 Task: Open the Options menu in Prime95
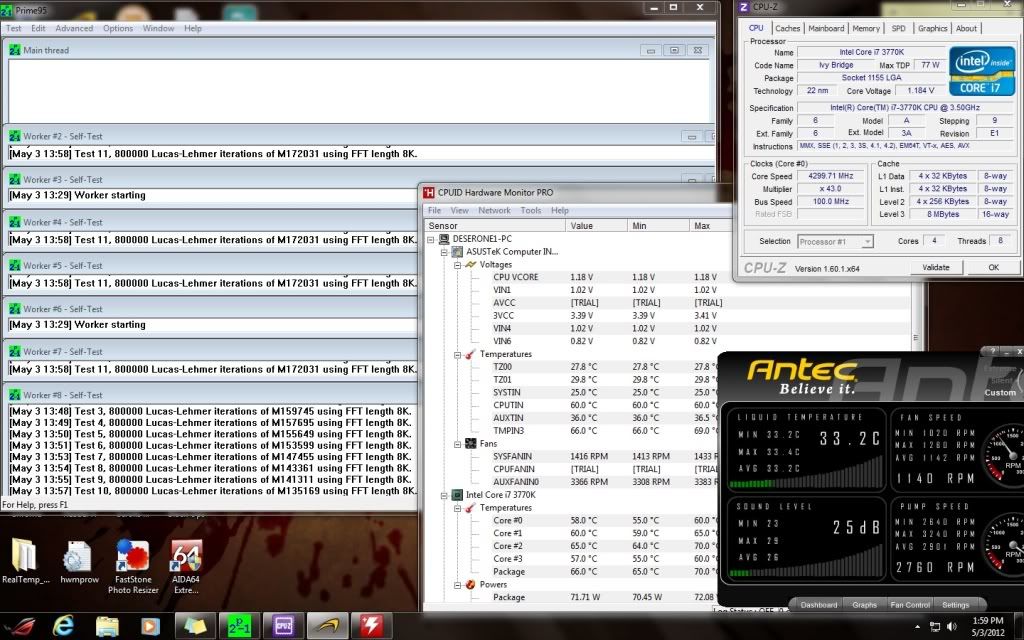click(x=118, y=29)
